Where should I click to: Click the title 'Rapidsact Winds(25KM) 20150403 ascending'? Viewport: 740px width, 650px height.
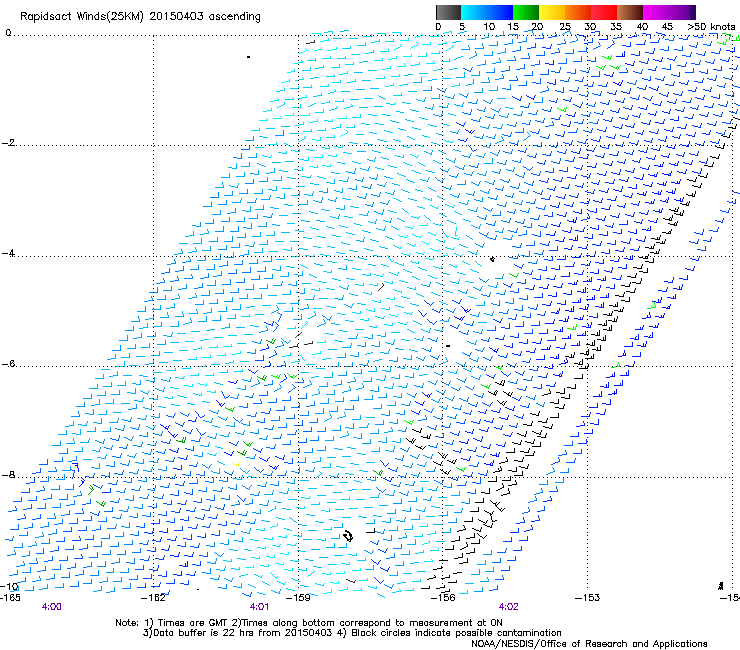pos(140,17)
